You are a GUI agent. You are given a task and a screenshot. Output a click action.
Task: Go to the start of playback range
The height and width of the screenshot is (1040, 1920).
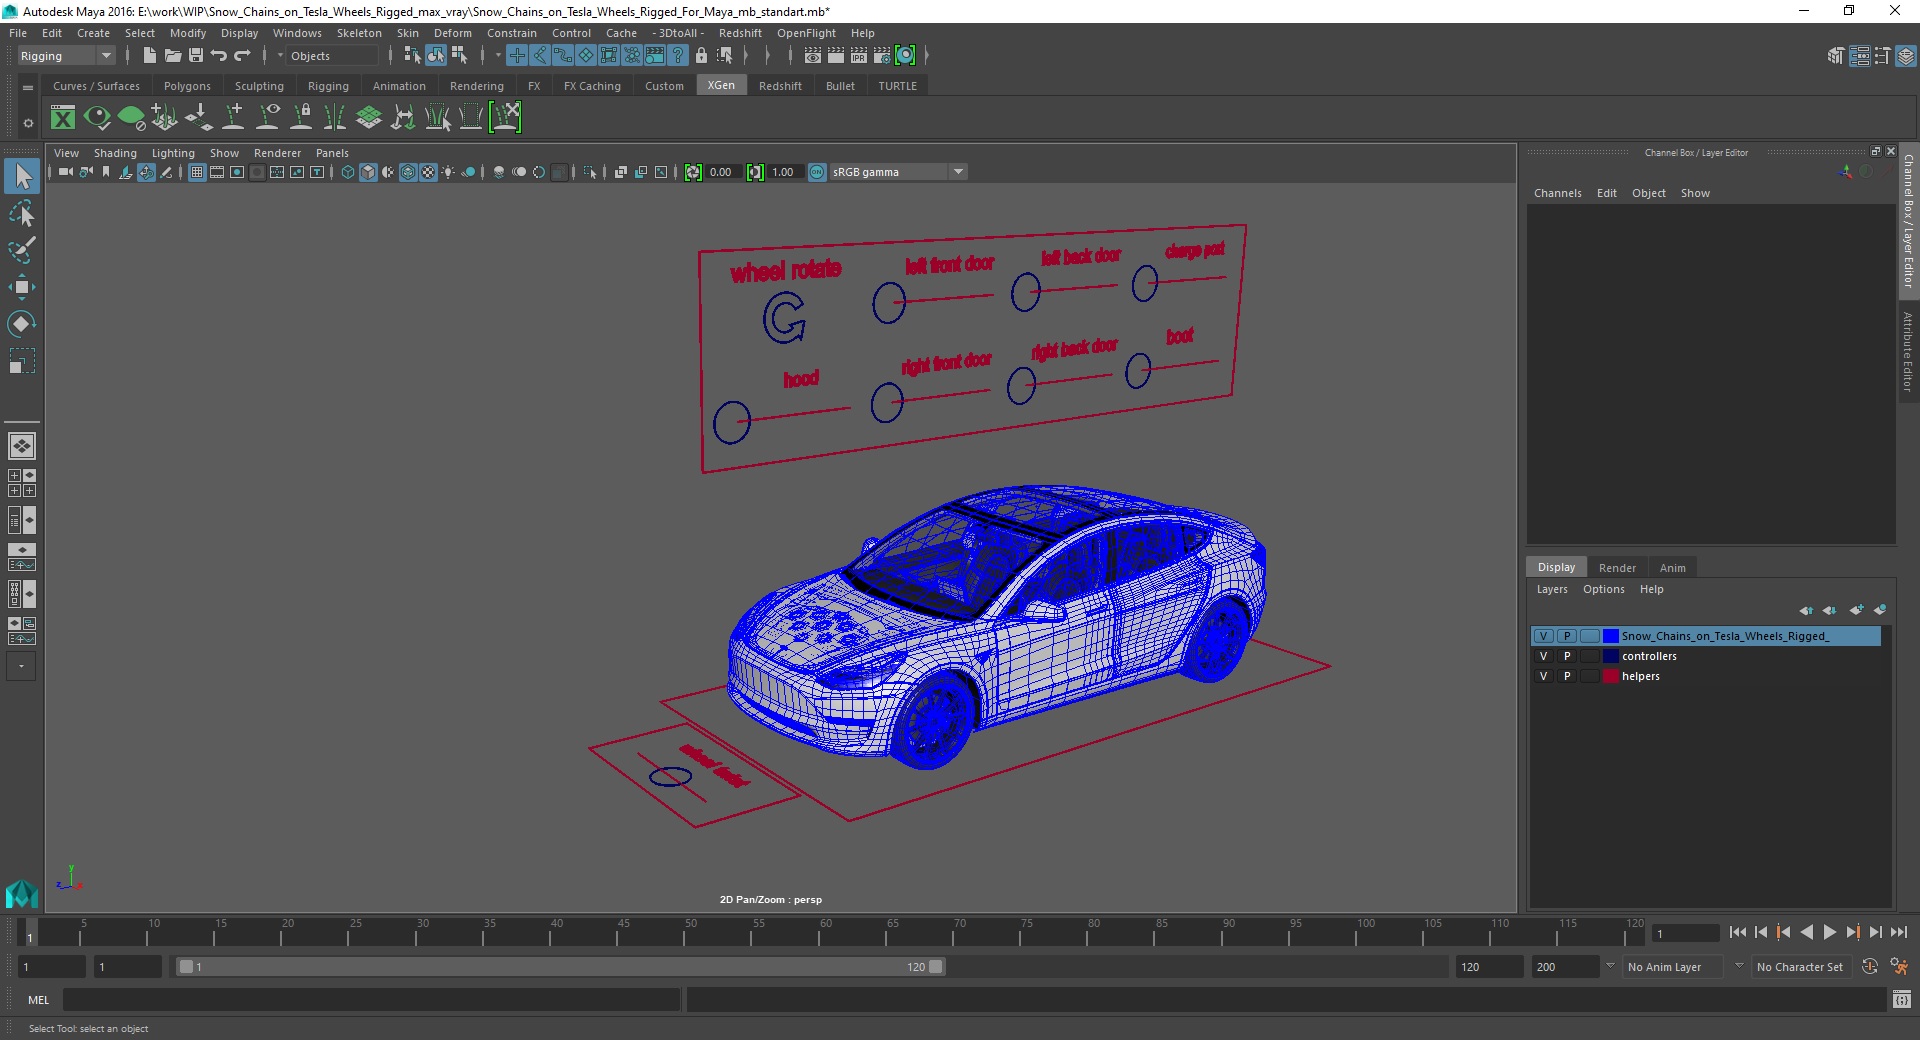coord(1738,932)
